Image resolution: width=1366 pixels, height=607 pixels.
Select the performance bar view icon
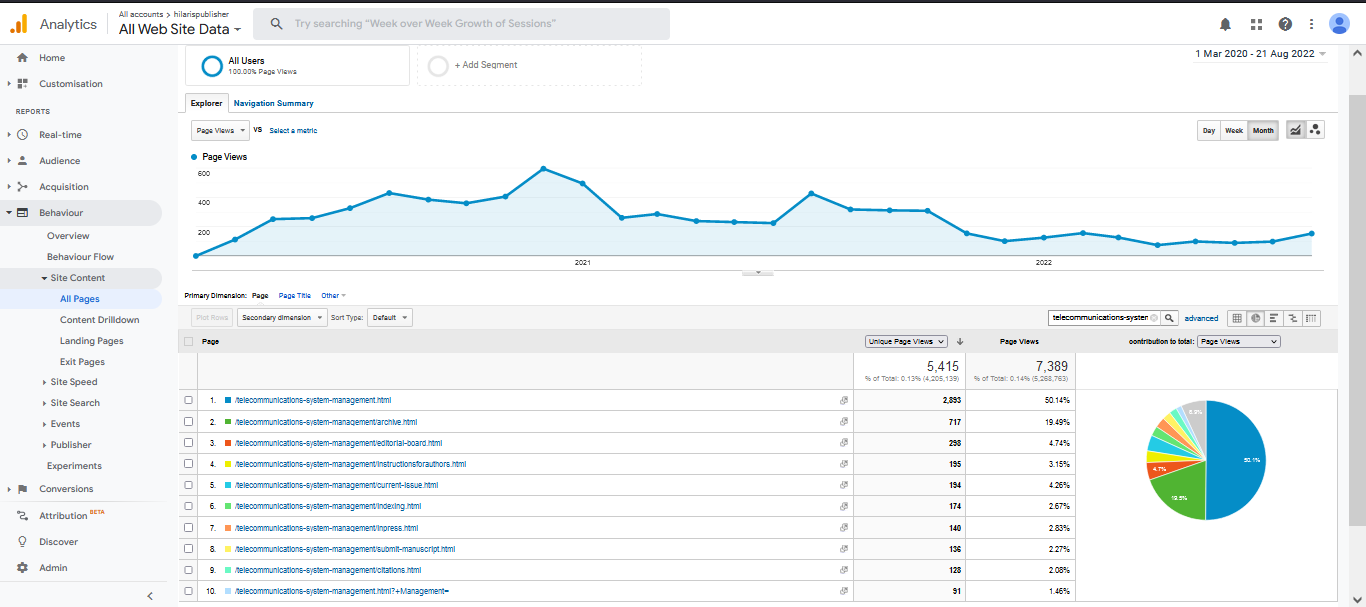click(x=1274, y=318)
